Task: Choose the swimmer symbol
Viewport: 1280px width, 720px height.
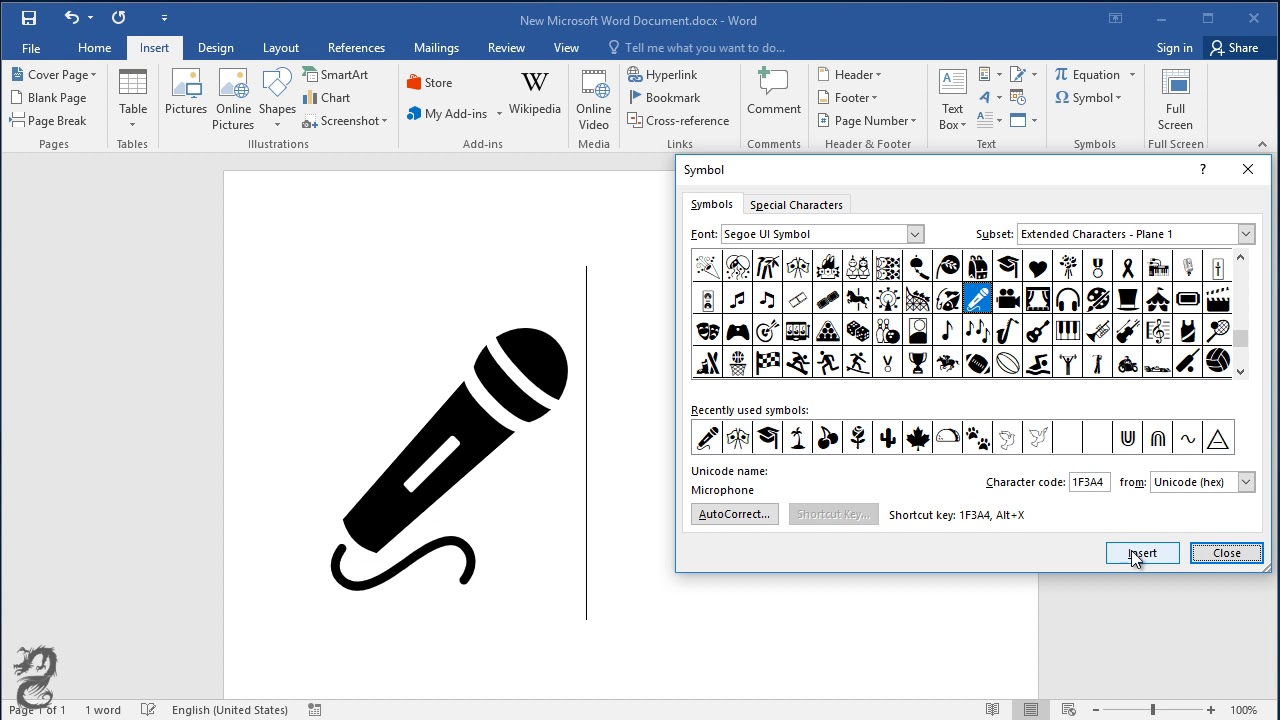Action: point(1038,362)
